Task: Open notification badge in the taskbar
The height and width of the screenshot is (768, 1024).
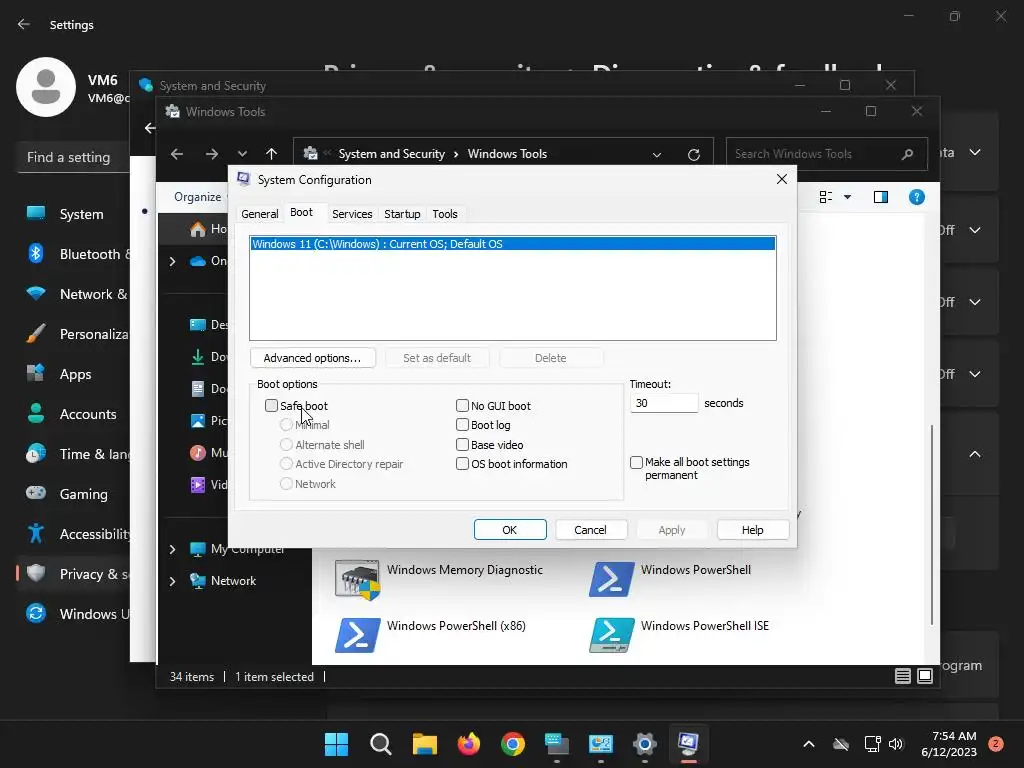Action: coord(995,743)
